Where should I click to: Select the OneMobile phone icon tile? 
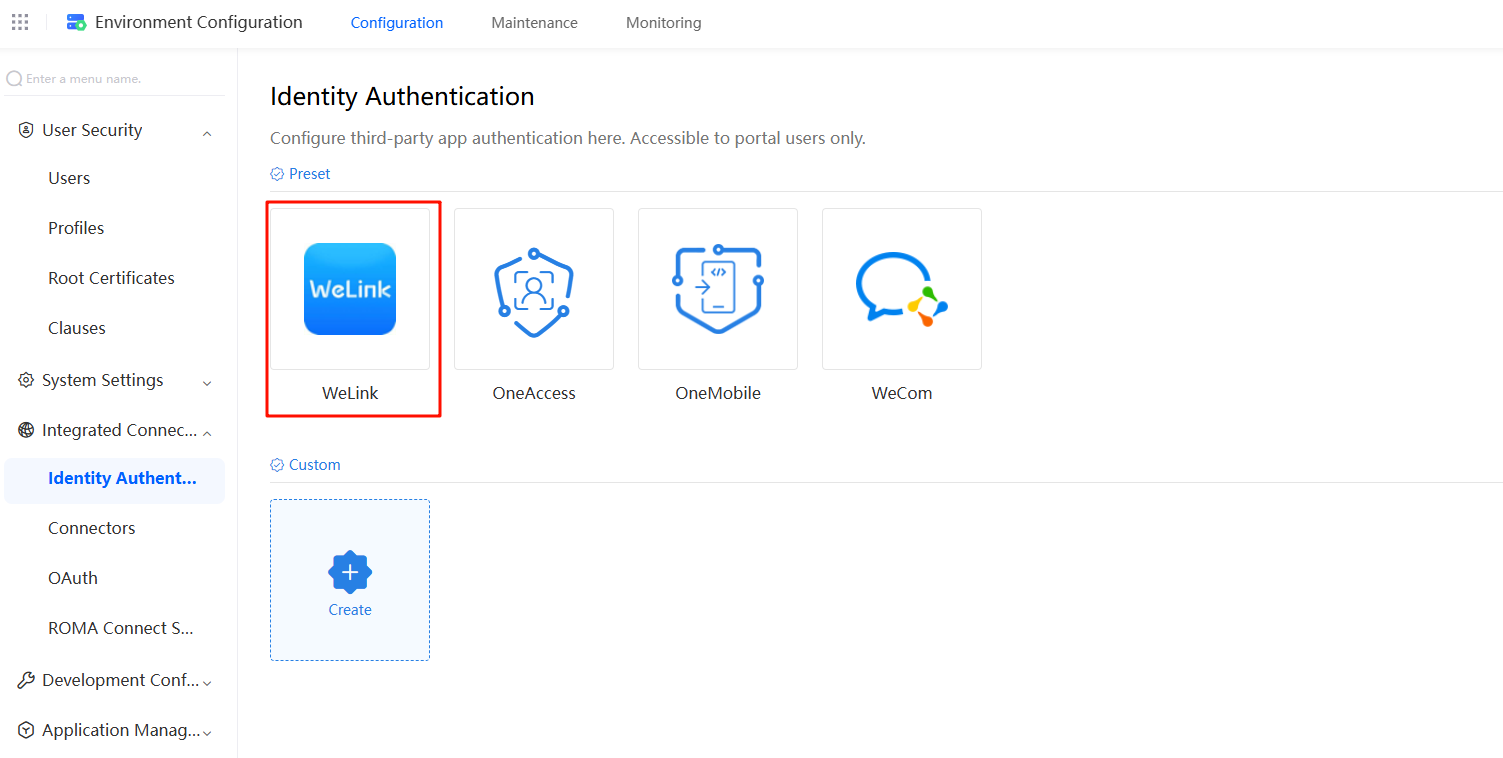click(718, 289)
